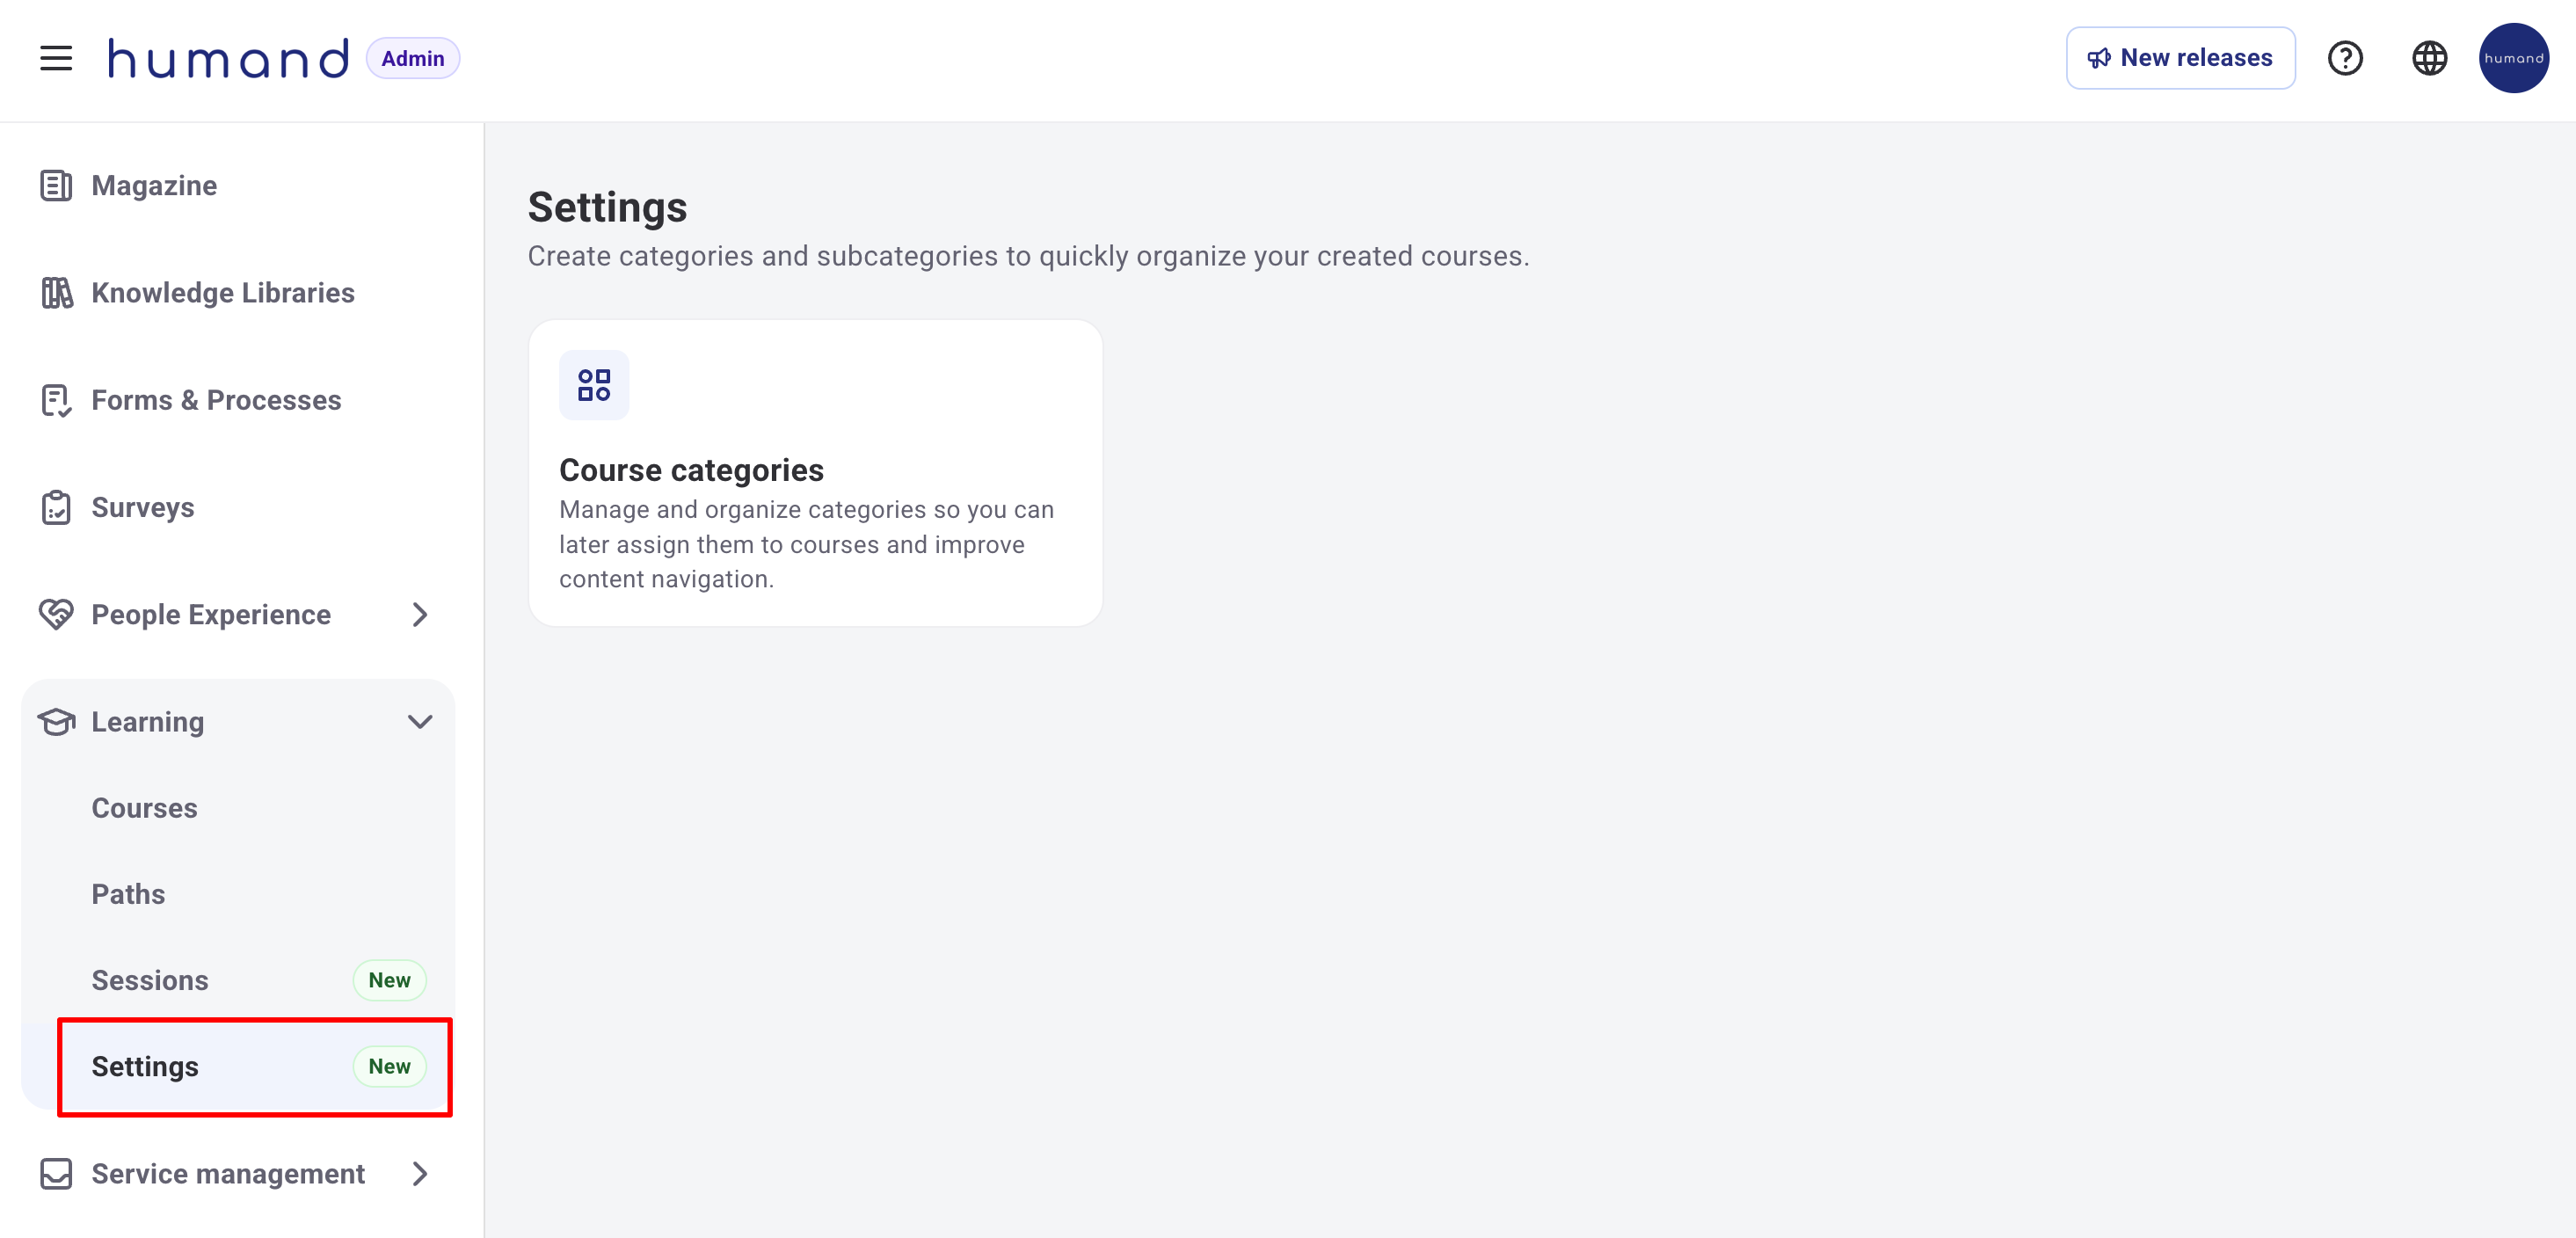Open Sessions in the Learning menu

click(x=150, y=980)
